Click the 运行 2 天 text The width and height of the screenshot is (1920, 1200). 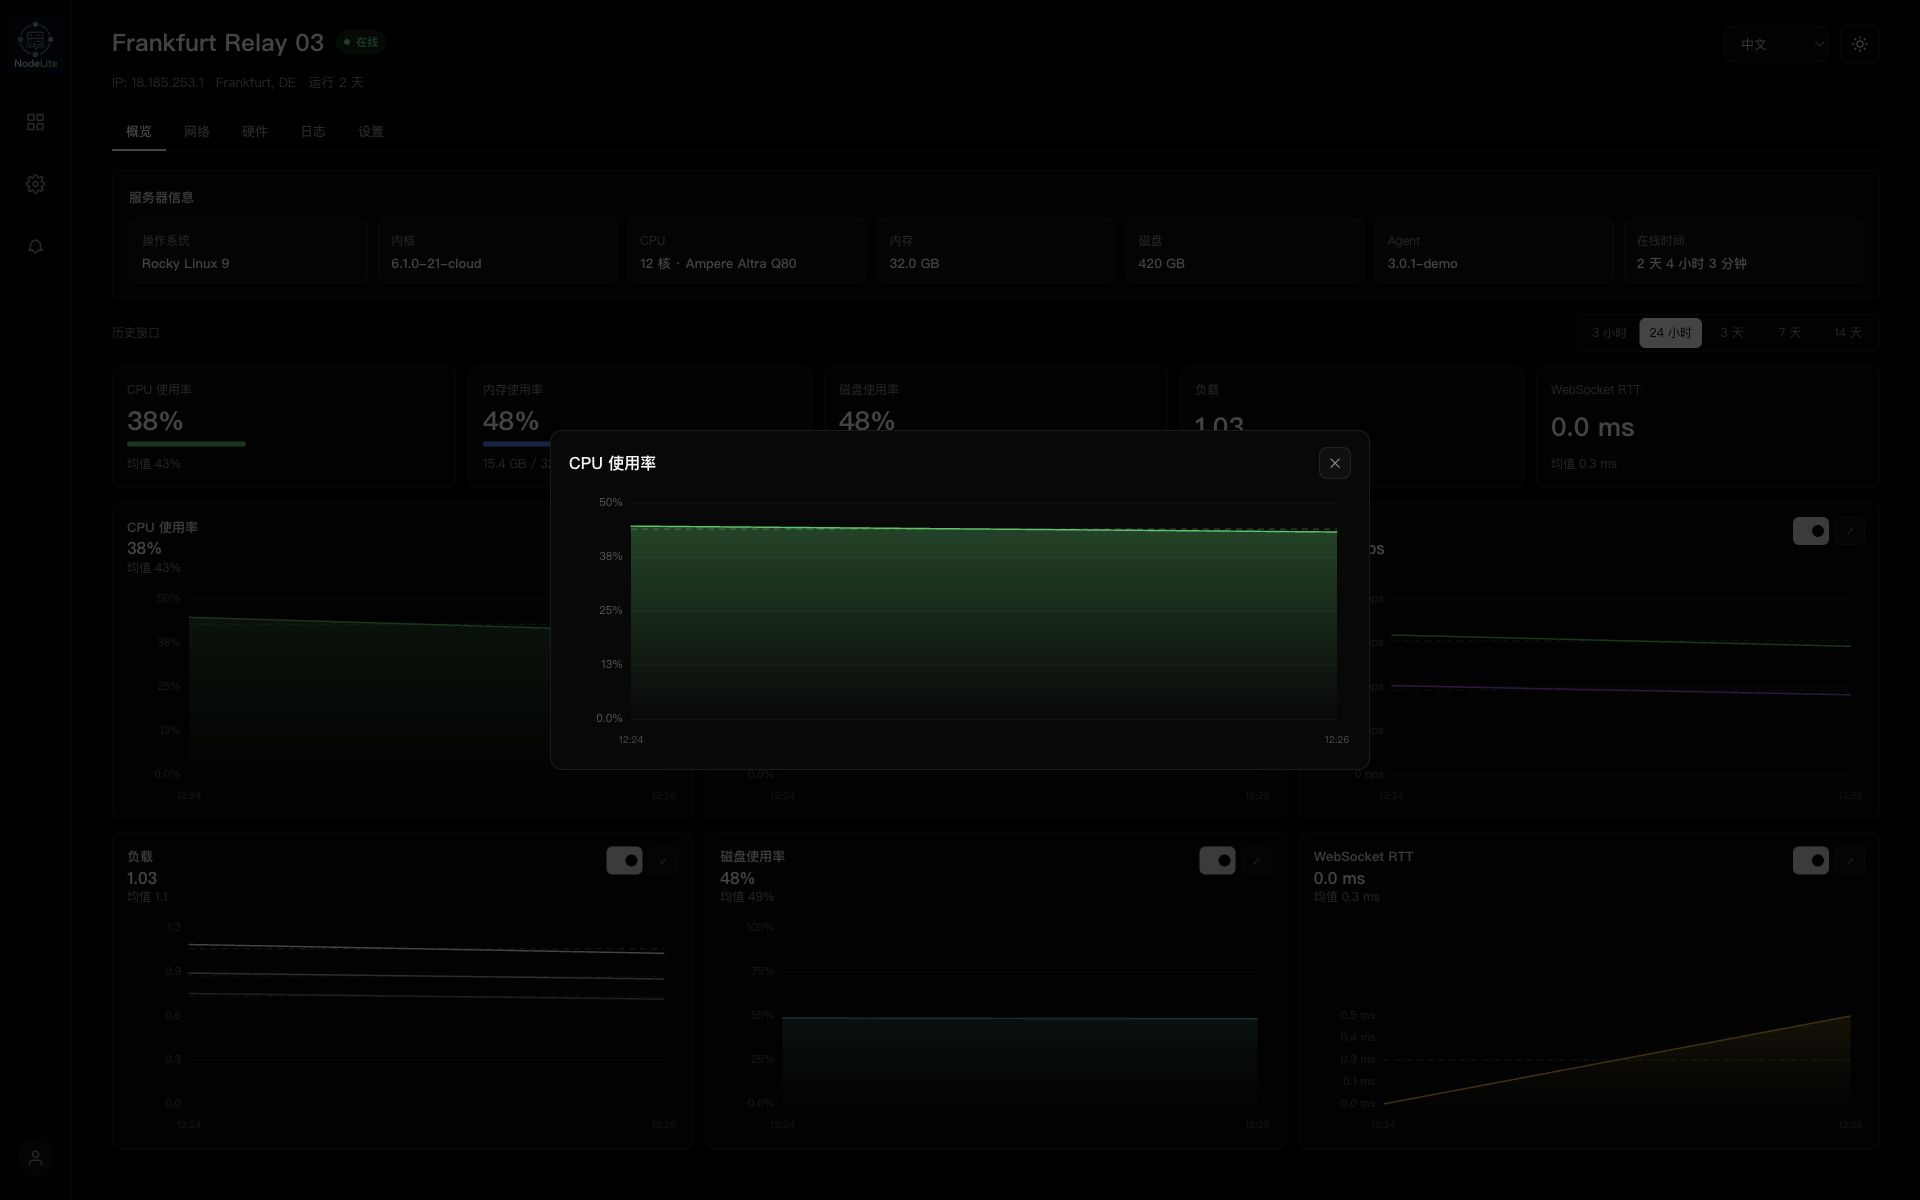tap(336, 83)
